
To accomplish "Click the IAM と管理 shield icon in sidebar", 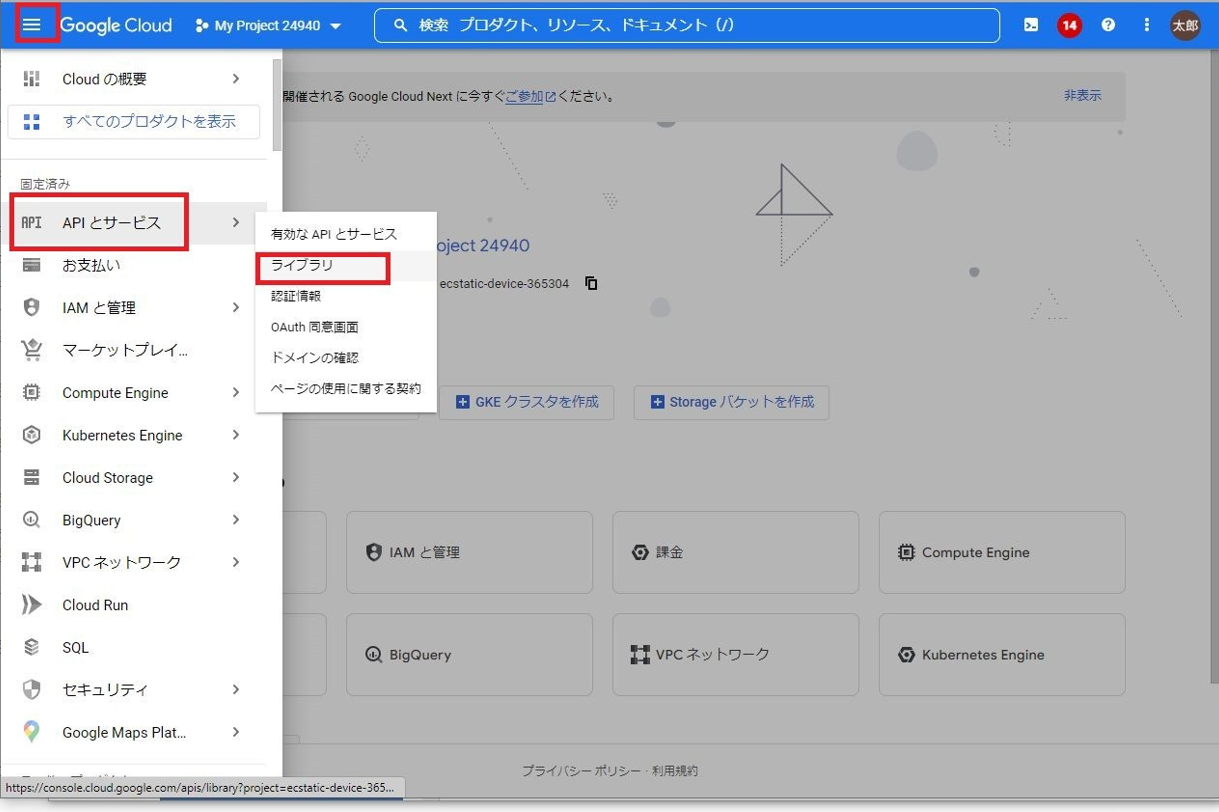I will pyautogui.click(x=32, y=308).
